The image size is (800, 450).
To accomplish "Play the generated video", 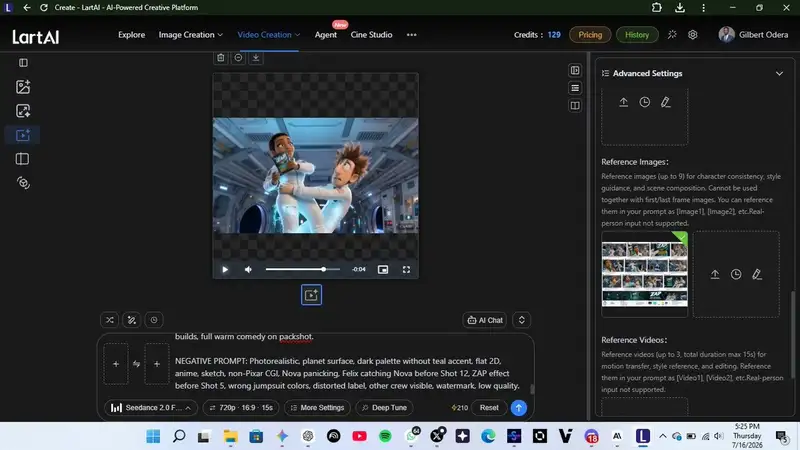I will click(x=225, y=269).
